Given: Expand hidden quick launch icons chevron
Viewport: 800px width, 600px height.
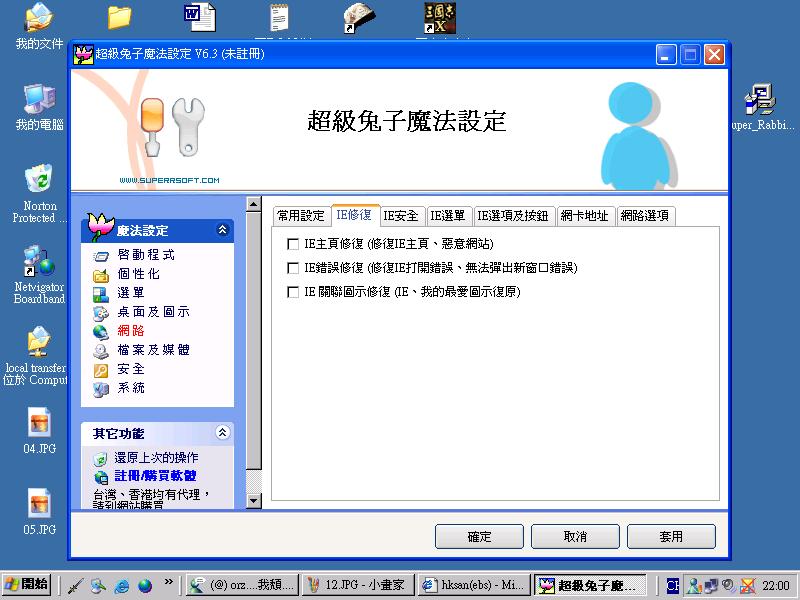Looking at the screenshot, I should [168, 582].
